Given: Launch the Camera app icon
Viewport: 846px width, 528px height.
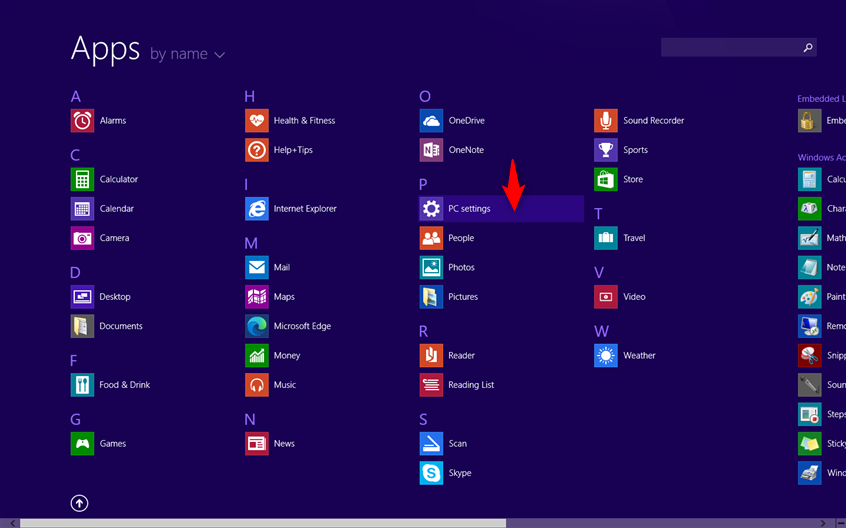Looking at the screenshot, I should coord(82,238).
